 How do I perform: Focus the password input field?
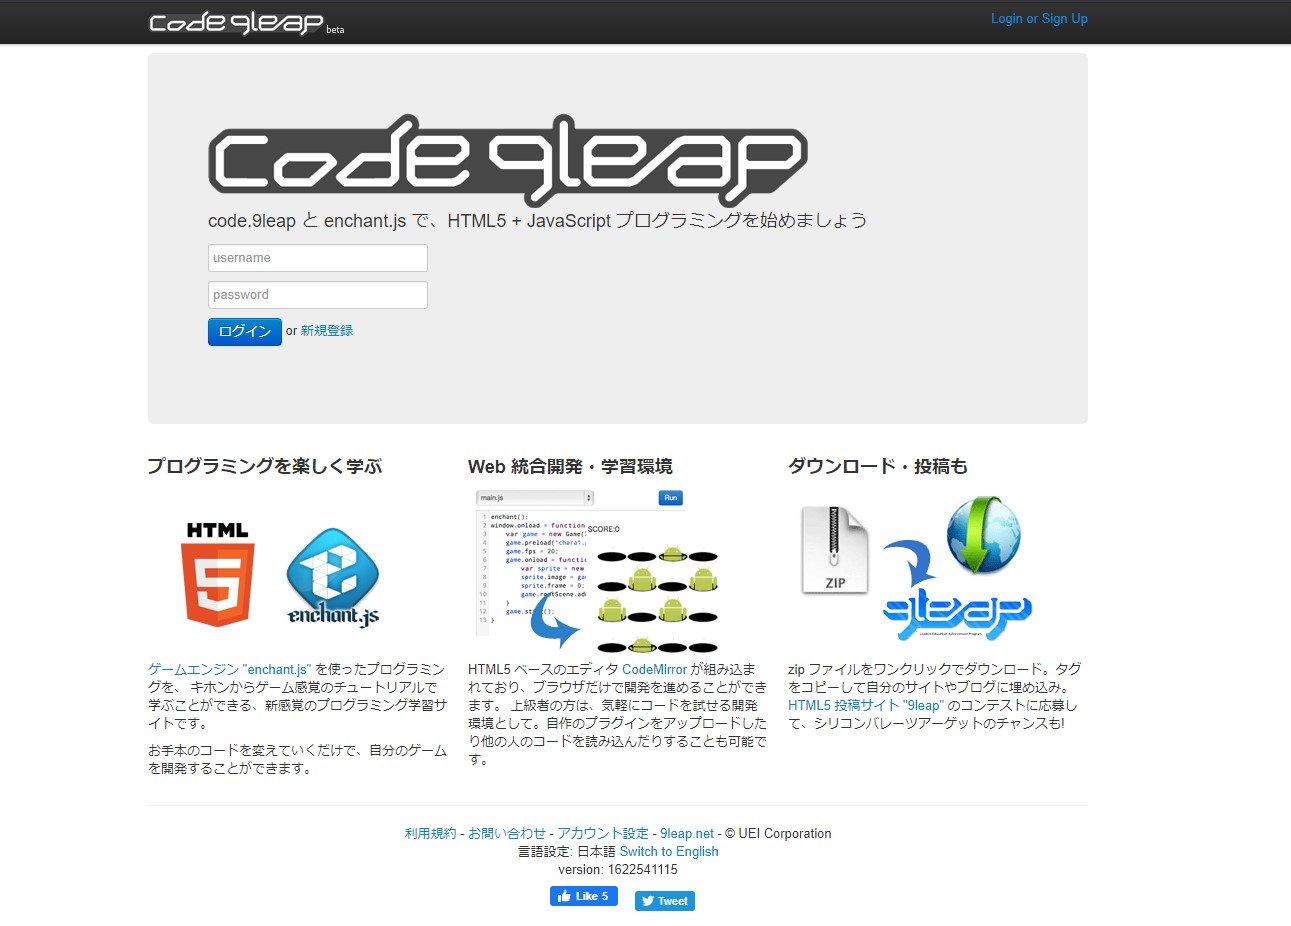318,295
